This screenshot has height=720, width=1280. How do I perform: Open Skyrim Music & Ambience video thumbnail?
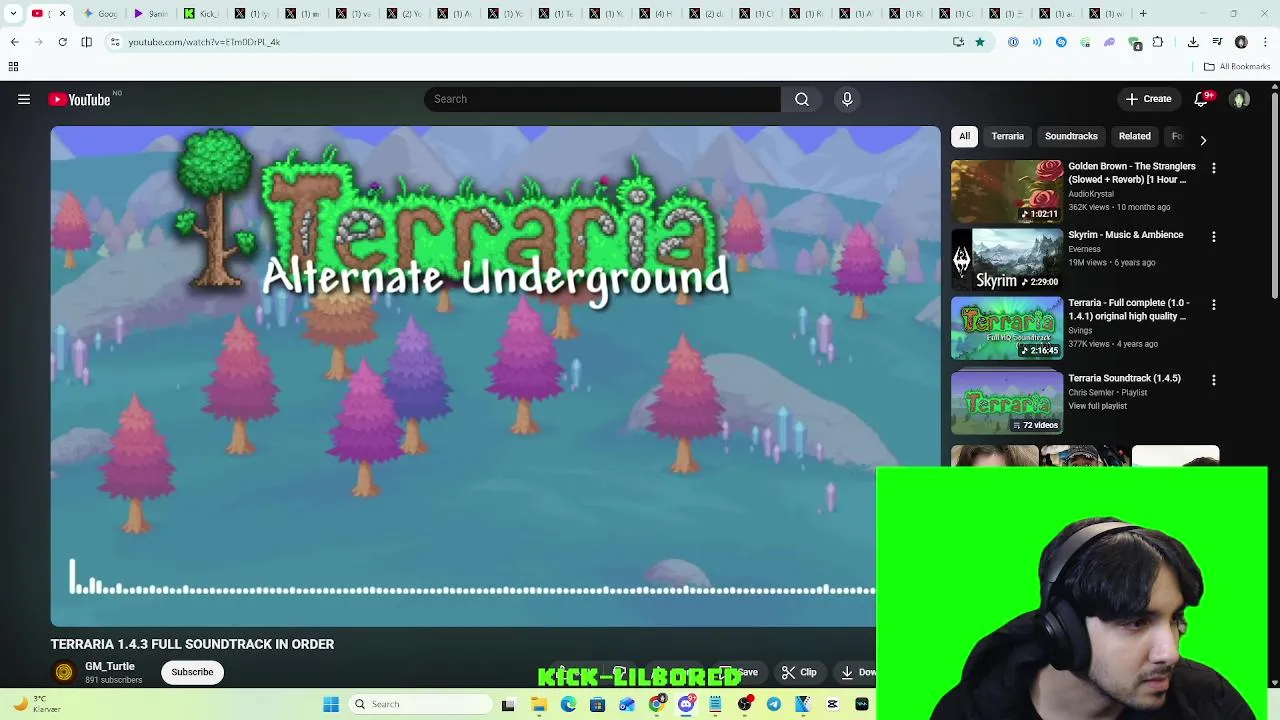(x=1006, y=259)
